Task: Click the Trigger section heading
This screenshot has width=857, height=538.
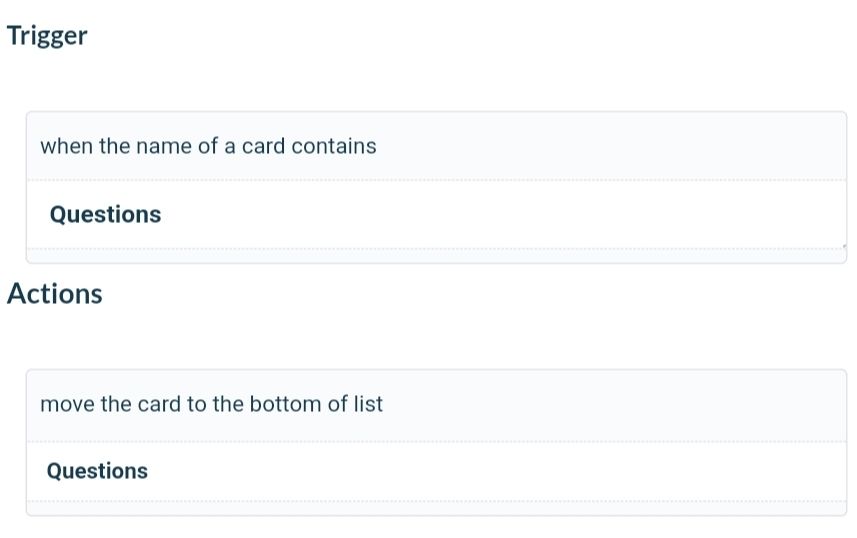Action: 47,36
